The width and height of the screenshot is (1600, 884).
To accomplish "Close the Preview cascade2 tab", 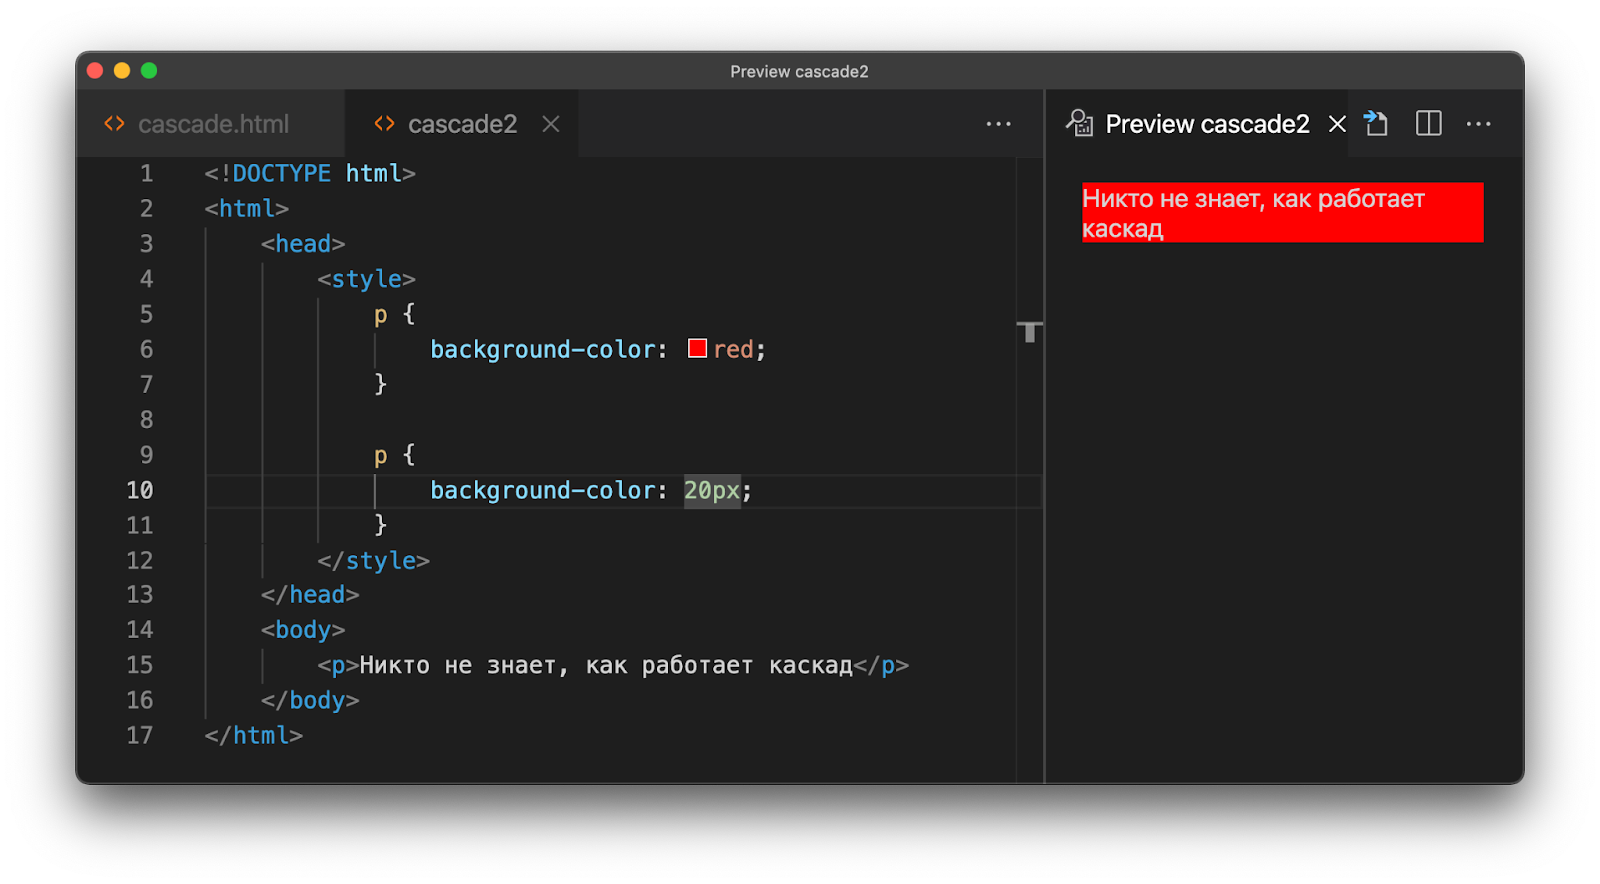I will point(1337,124).
